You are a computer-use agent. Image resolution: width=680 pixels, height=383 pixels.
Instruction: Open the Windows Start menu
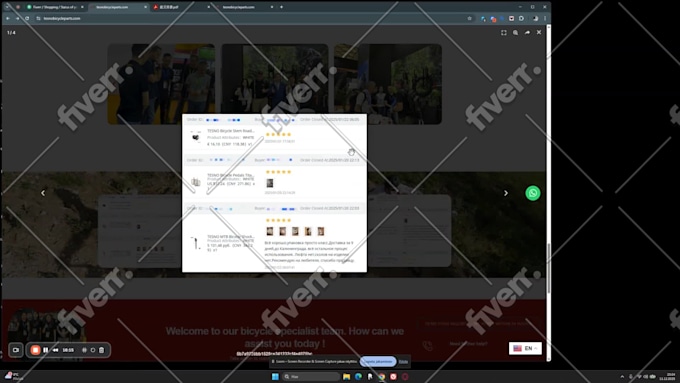275,376
